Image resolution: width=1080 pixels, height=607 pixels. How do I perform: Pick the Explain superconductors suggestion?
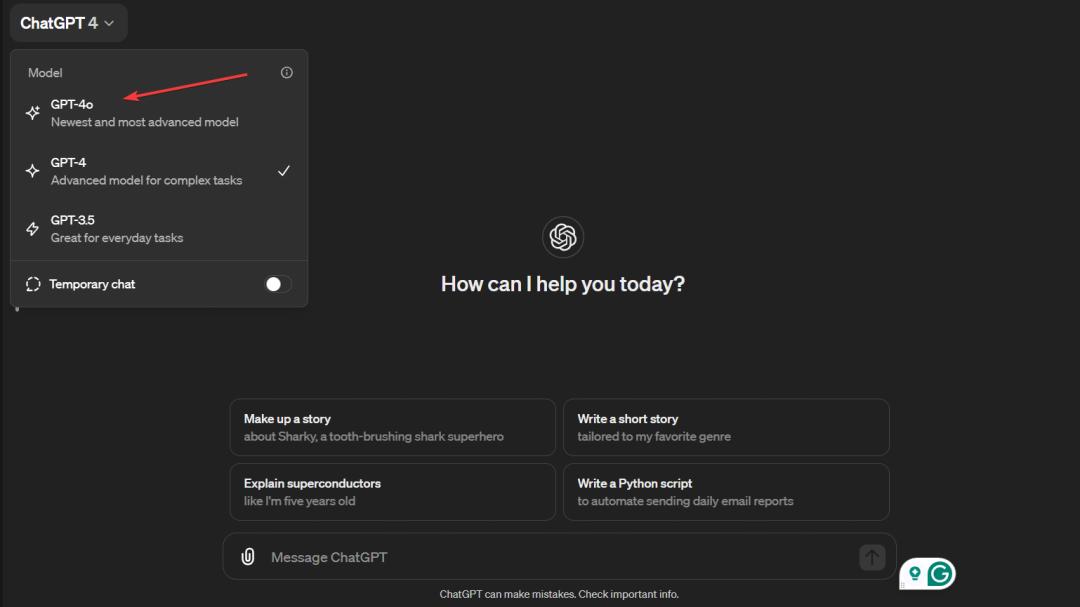click(392, 491)
